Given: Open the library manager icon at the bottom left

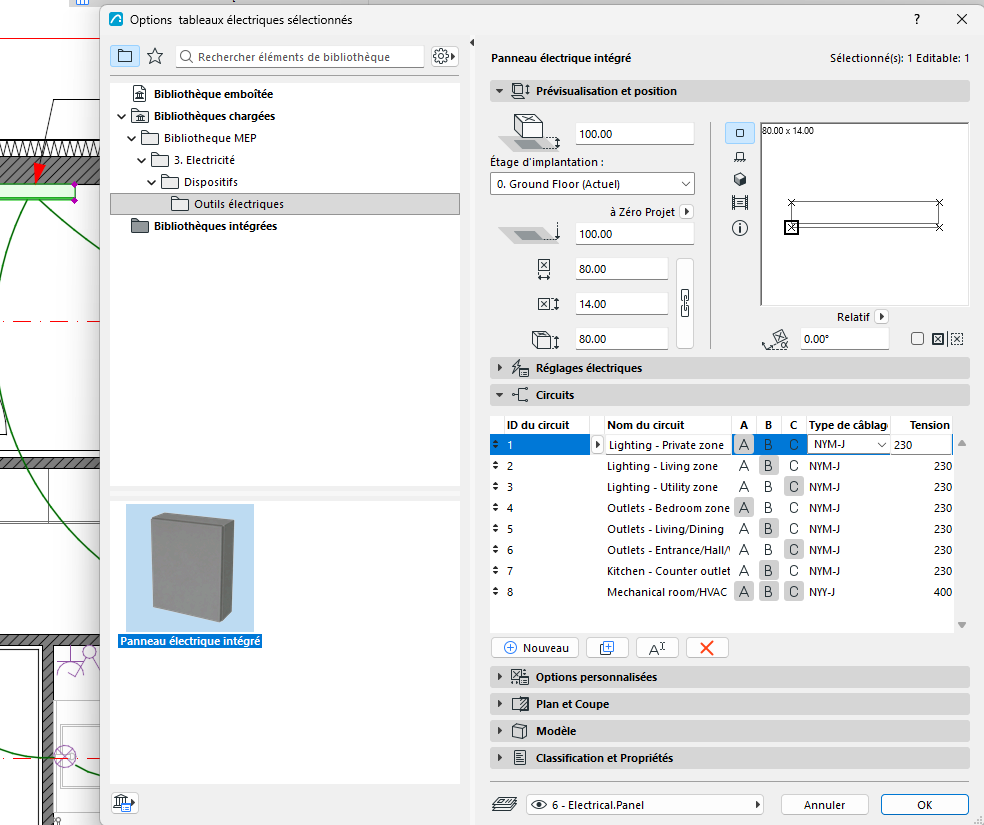Looking at the screenshot, I should click(124, 803).
